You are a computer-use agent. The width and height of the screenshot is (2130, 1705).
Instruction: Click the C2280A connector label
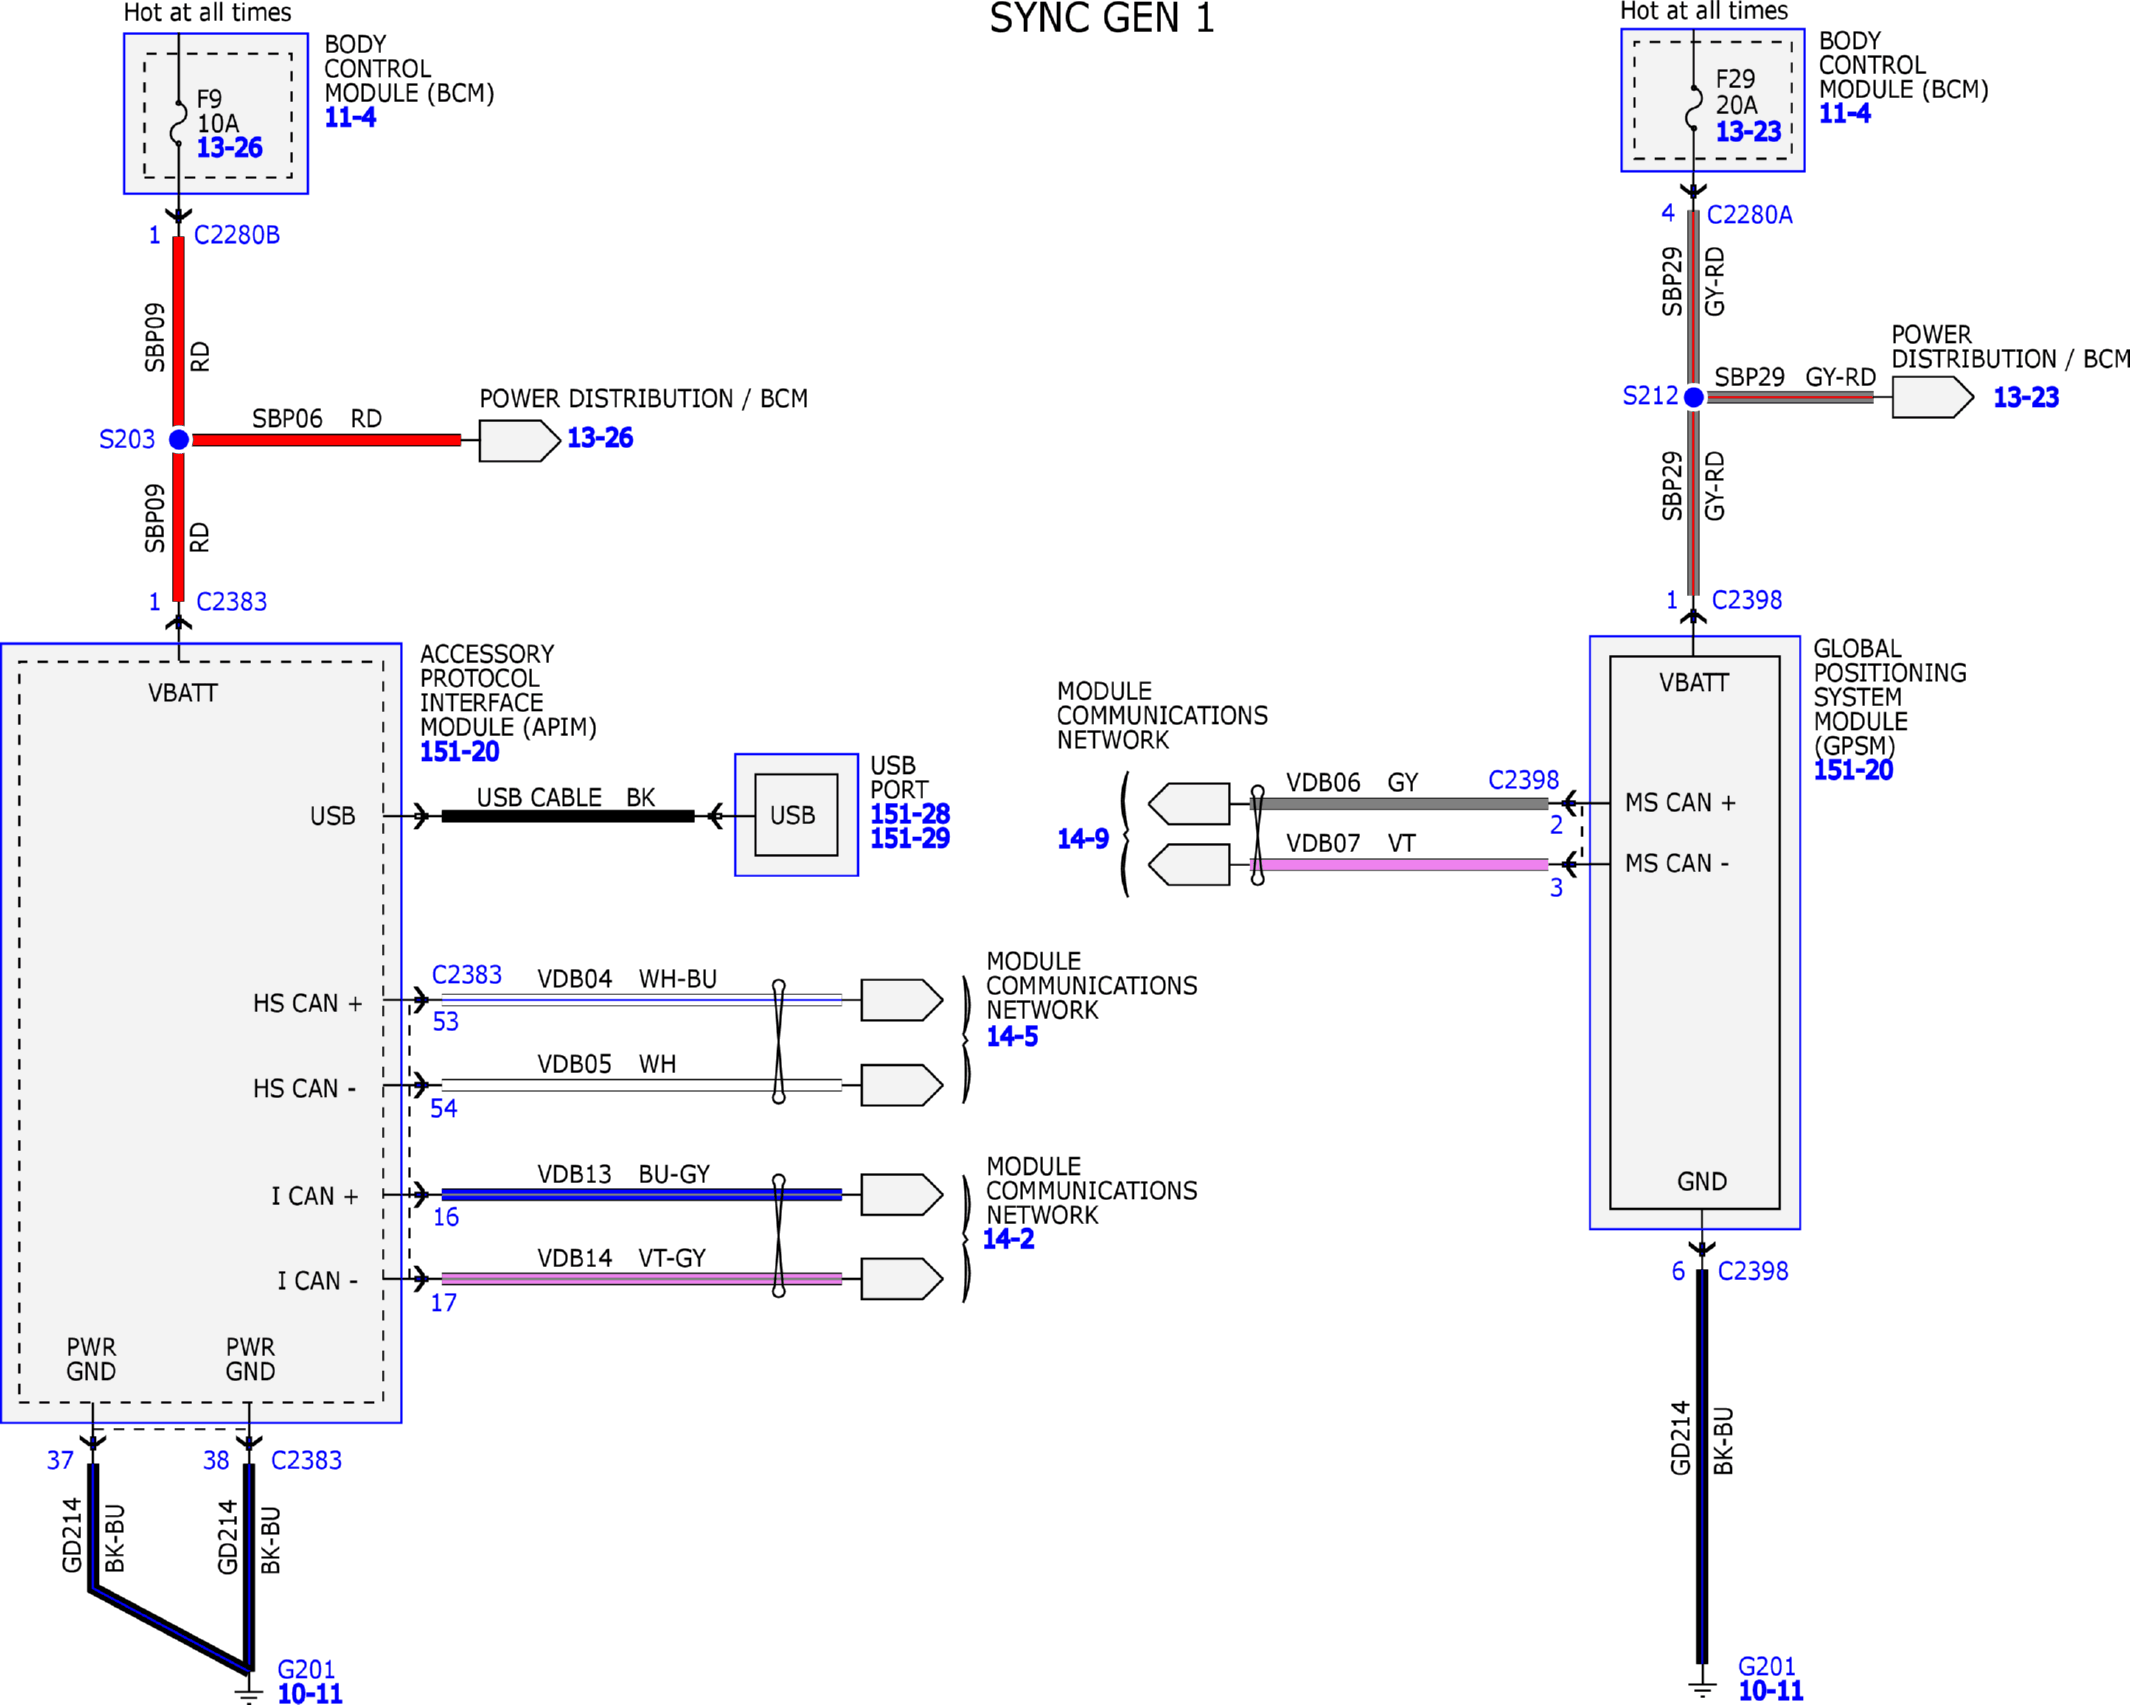(1750, 215)
